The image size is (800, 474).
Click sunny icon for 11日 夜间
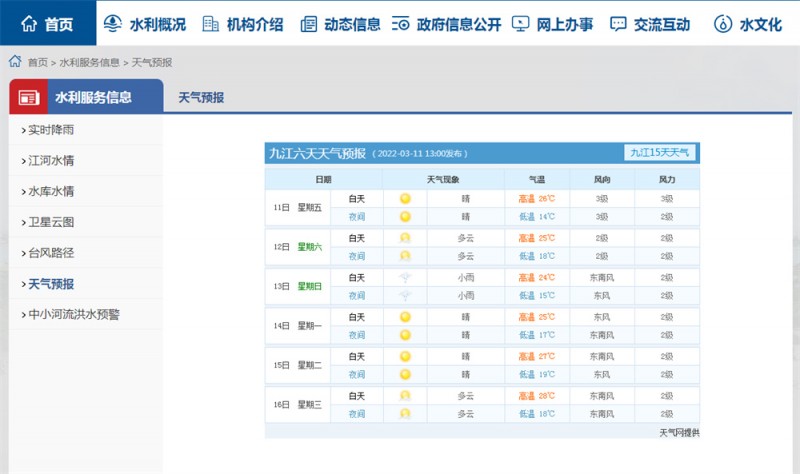pyautogui.click(x=405, y=216)
